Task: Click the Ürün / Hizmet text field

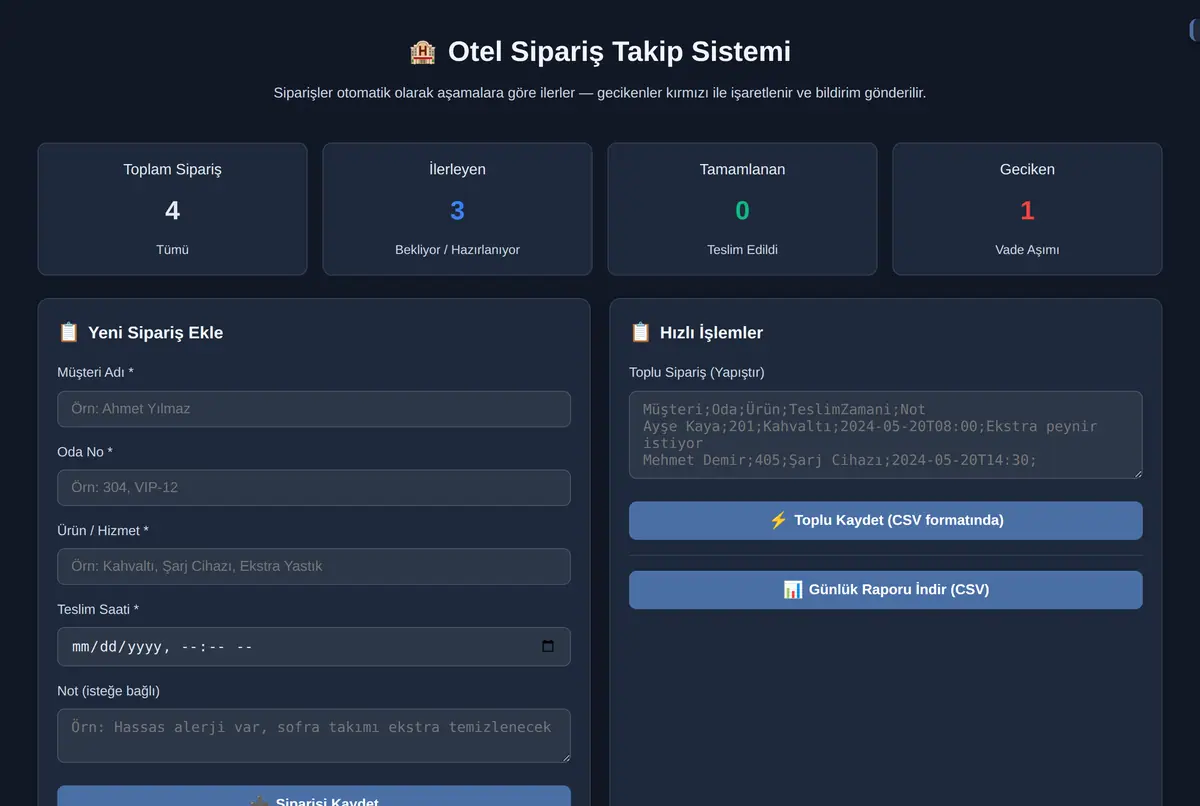Action: coord(314,566)
